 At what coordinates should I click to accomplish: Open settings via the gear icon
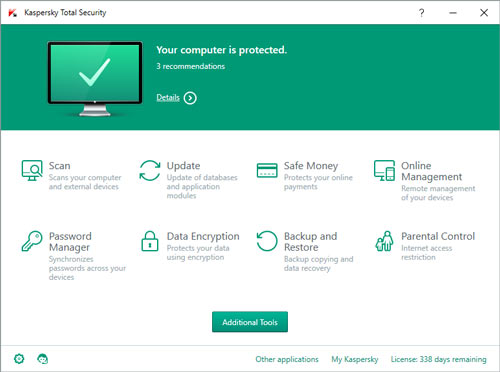click(19, 359)
